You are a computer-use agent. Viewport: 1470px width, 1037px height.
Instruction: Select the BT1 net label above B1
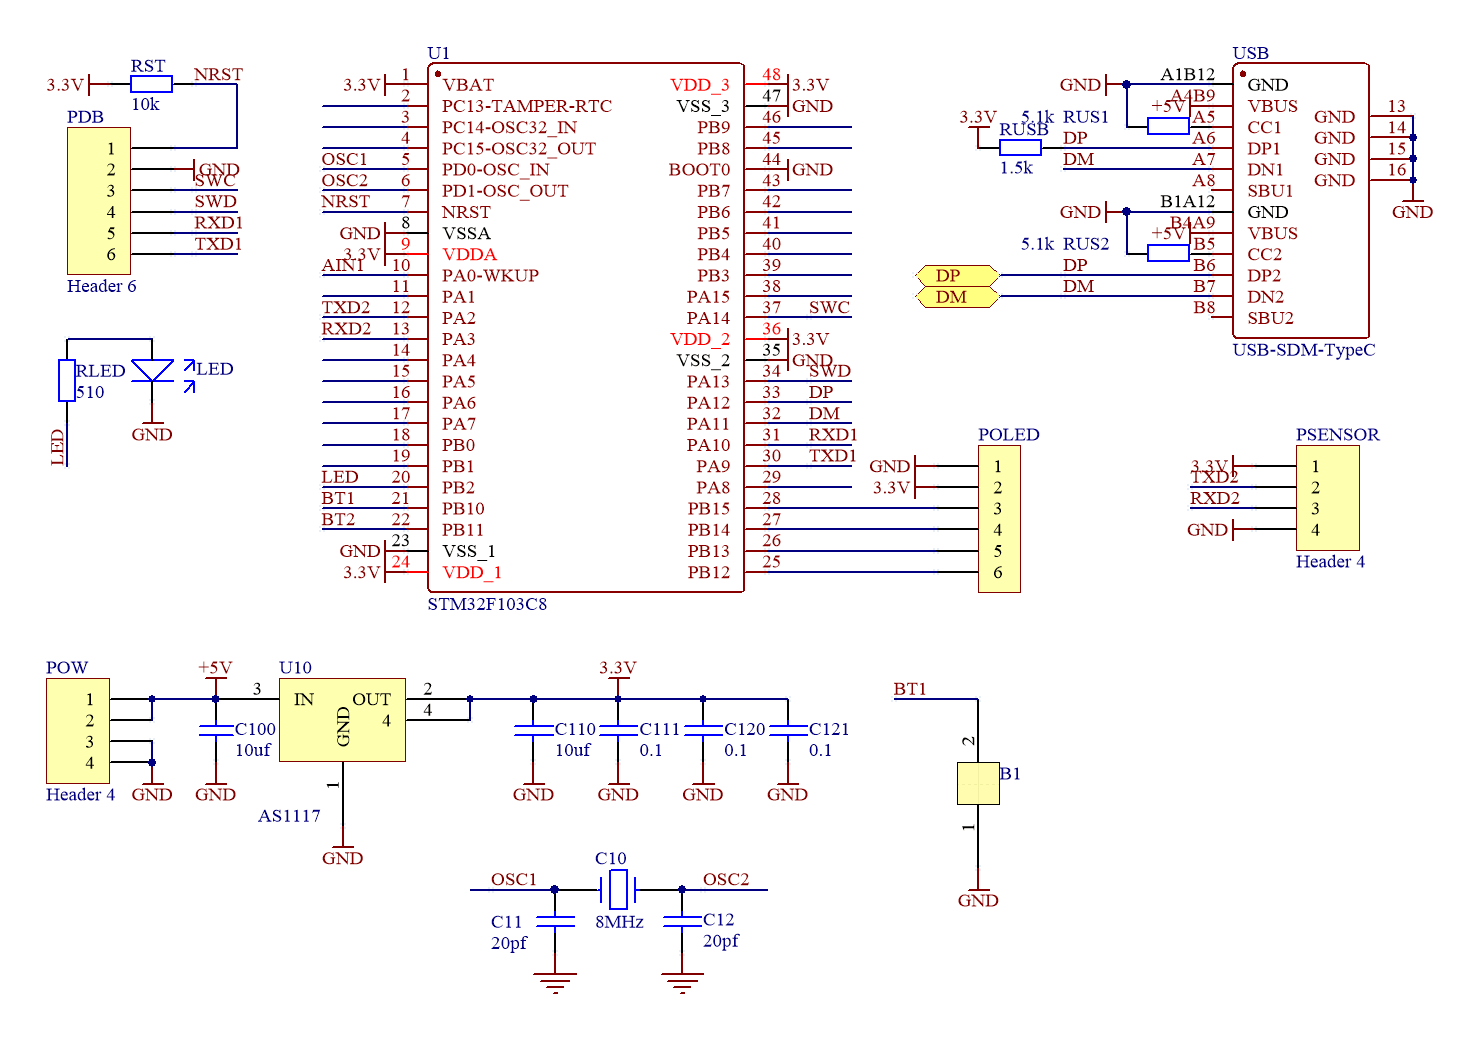(910, 689)
